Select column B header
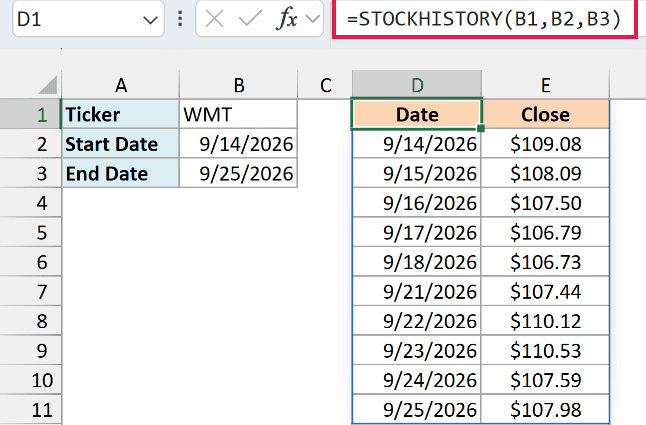 coord(239,85)
